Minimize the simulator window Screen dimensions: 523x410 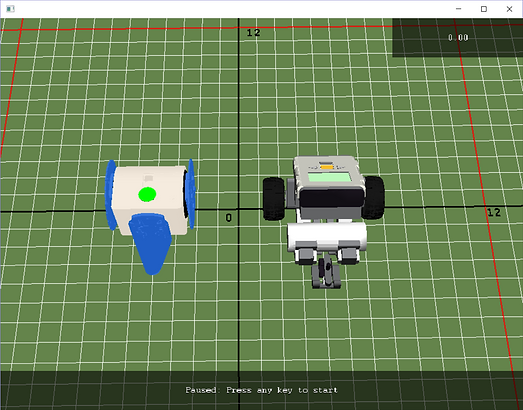click(459, 9)
